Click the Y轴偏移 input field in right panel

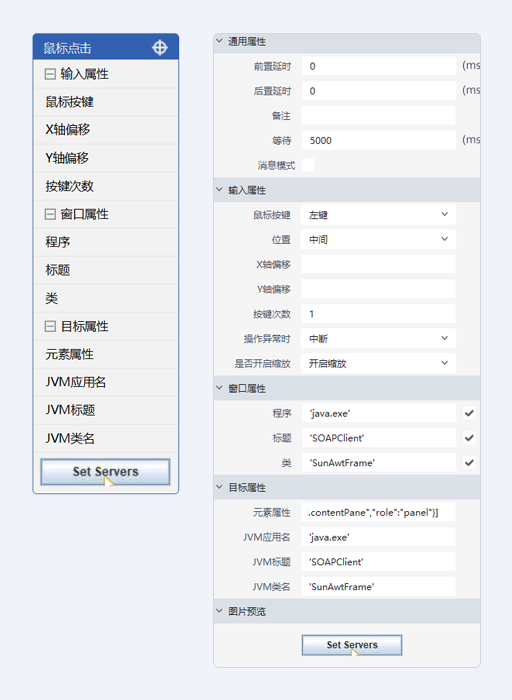[x=379, y=289]
